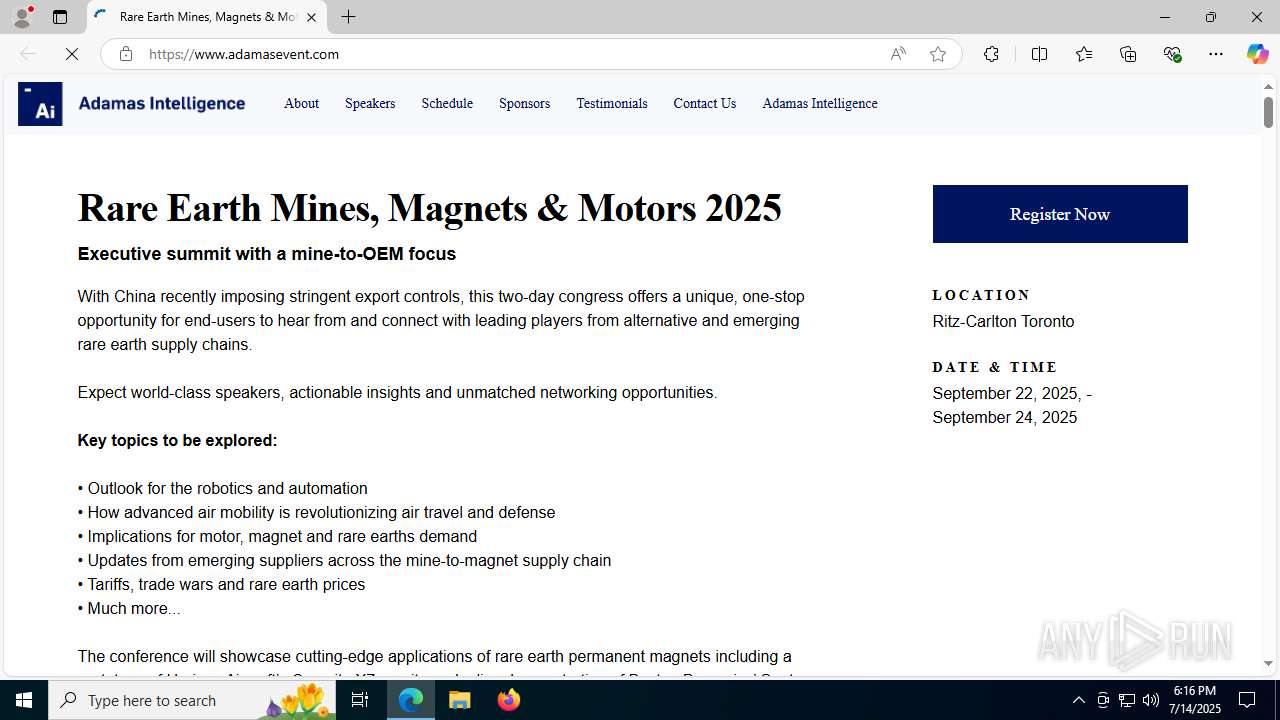
Task: Open the Copilot icon
Action: point(1257,54)
